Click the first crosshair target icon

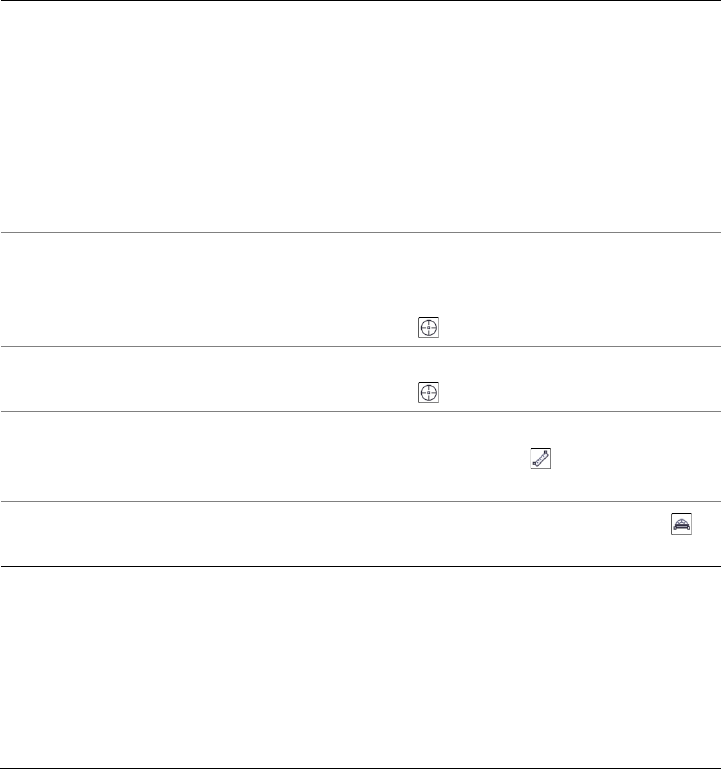tap(428, 329)
